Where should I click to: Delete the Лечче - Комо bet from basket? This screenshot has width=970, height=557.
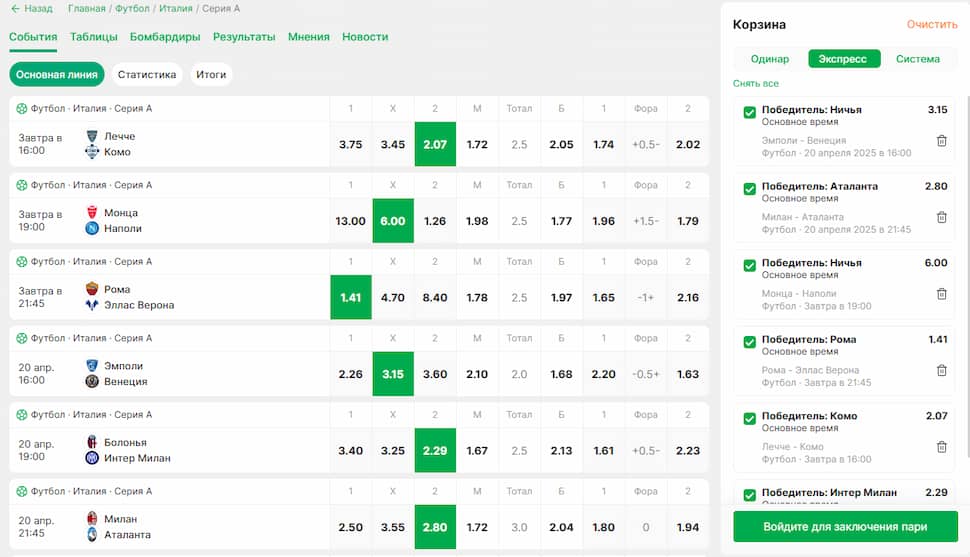942,447
